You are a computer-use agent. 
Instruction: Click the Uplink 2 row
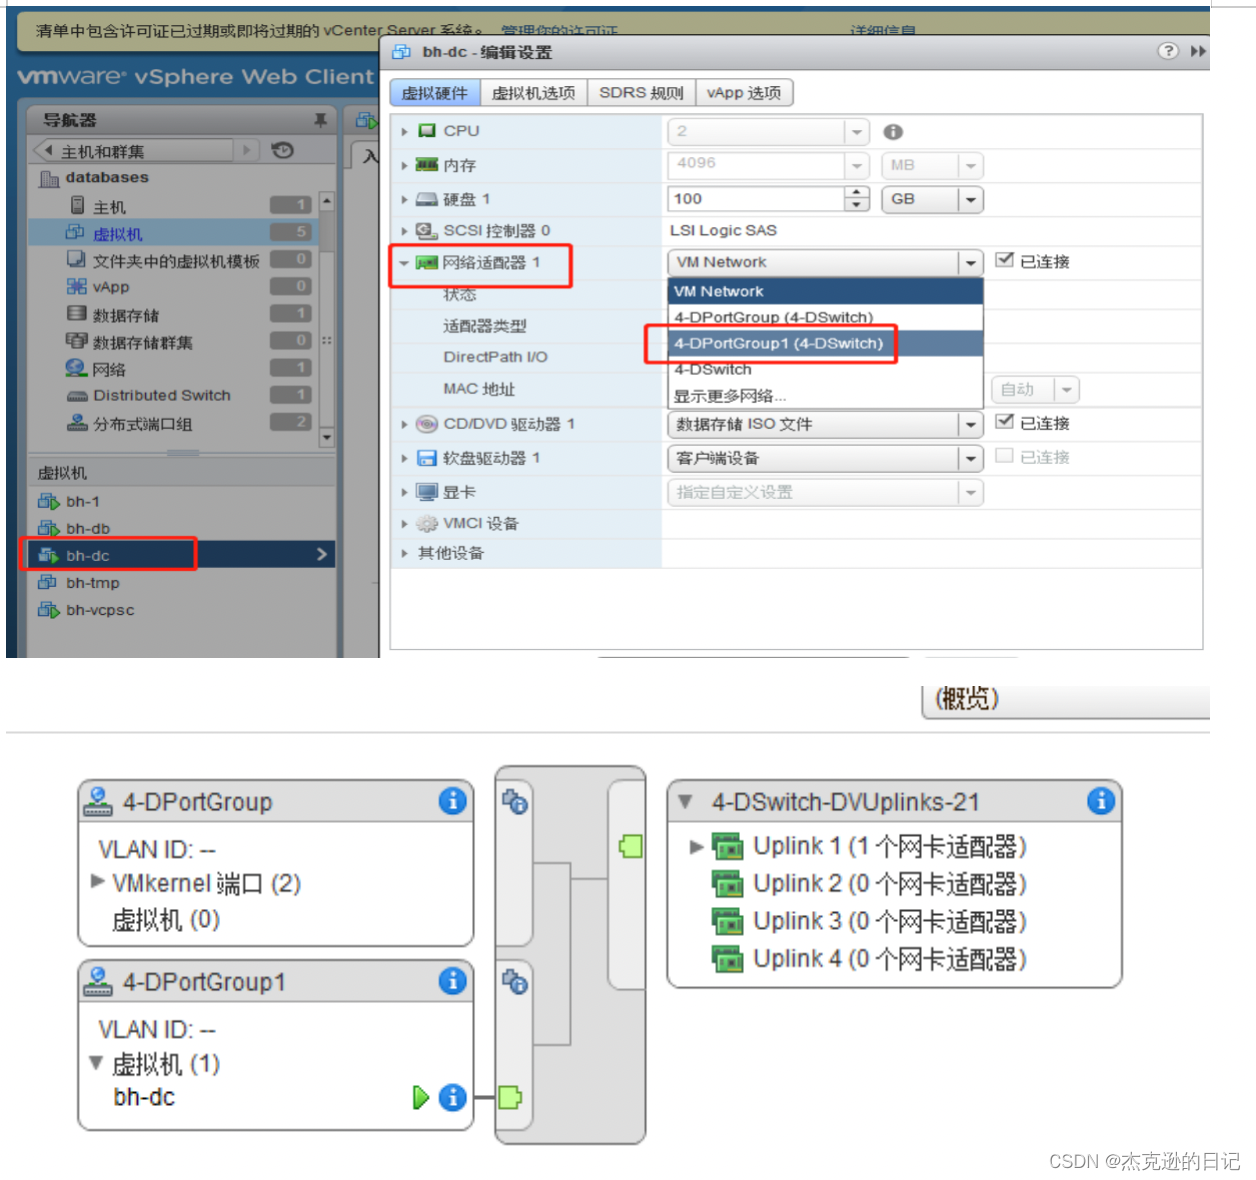click(x=869, y=884)
